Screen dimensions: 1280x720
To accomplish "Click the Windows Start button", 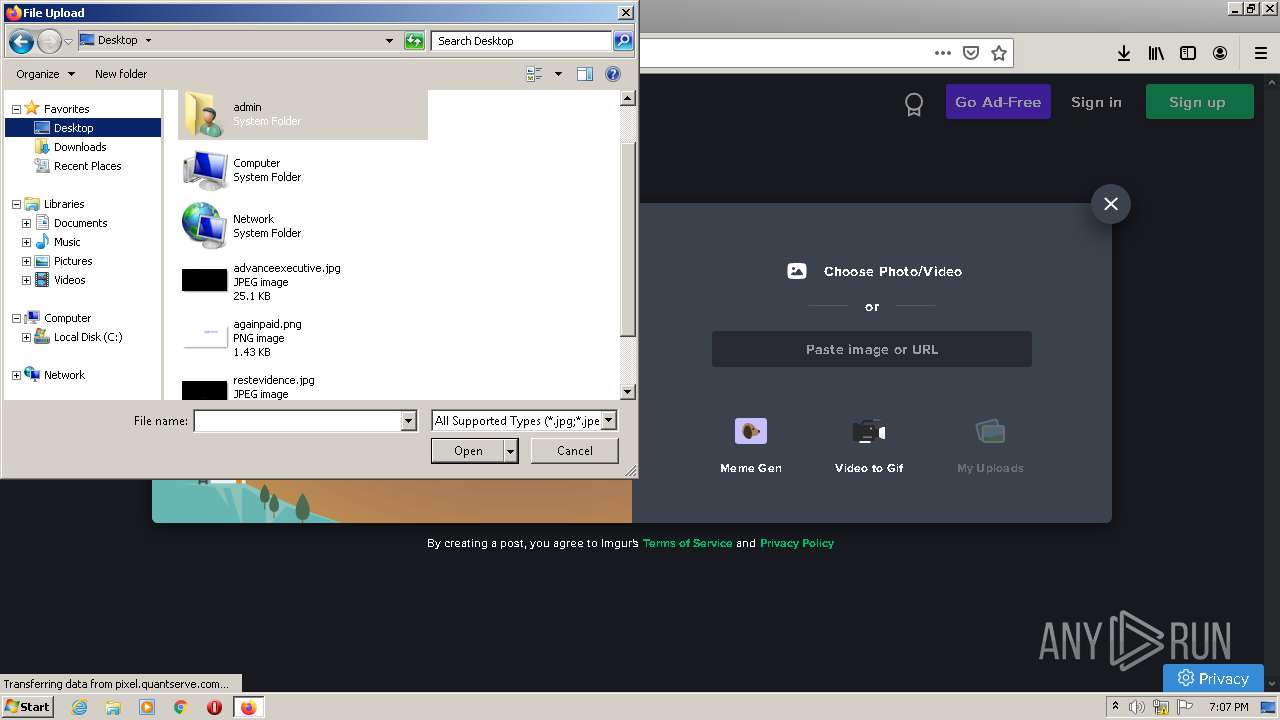I will click(28, 706).
